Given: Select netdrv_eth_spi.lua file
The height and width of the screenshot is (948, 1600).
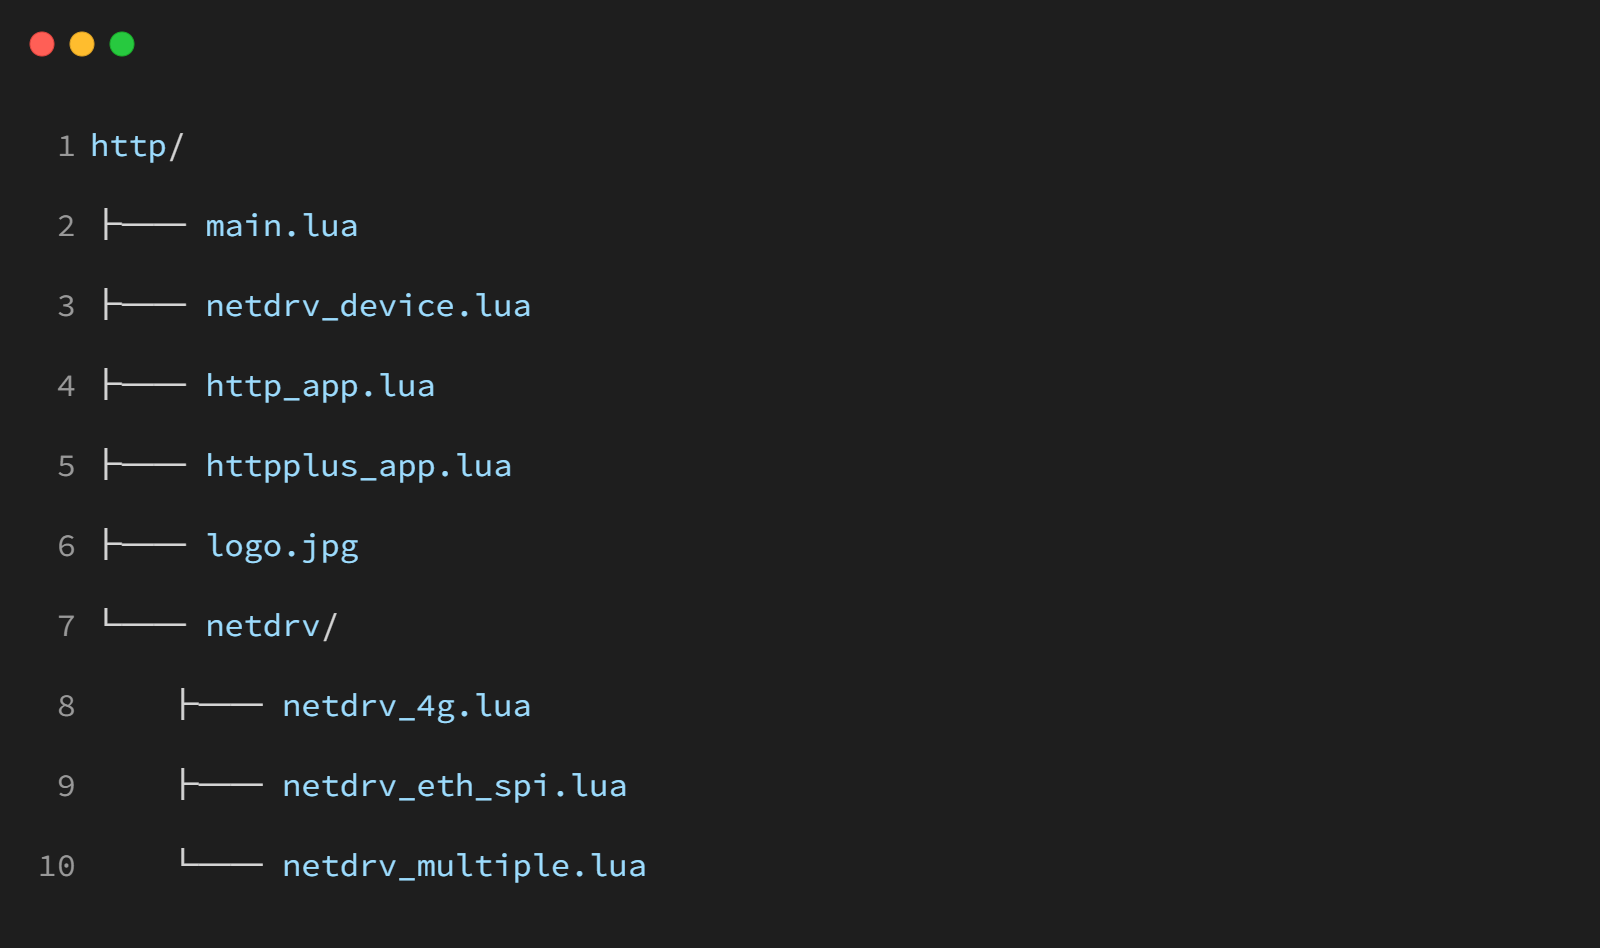Looking at the screenshot, I should pos(454,786).
